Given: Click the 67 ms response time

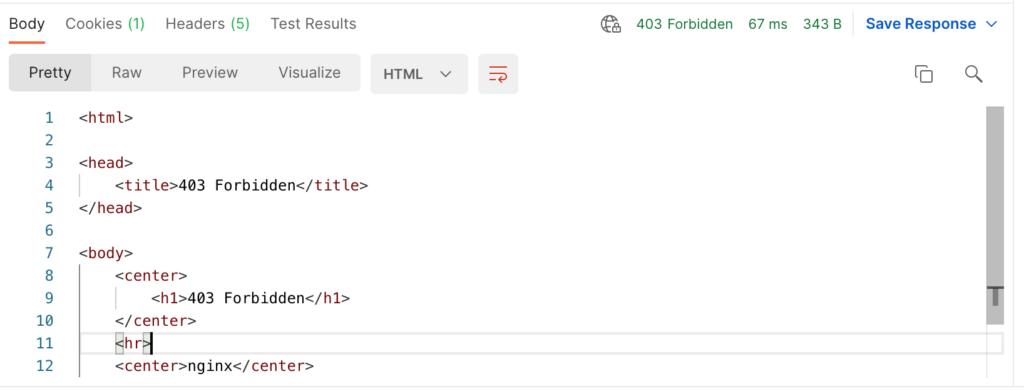Looking at the screenshot, I should pyautogui.click(x=768, y=24).
